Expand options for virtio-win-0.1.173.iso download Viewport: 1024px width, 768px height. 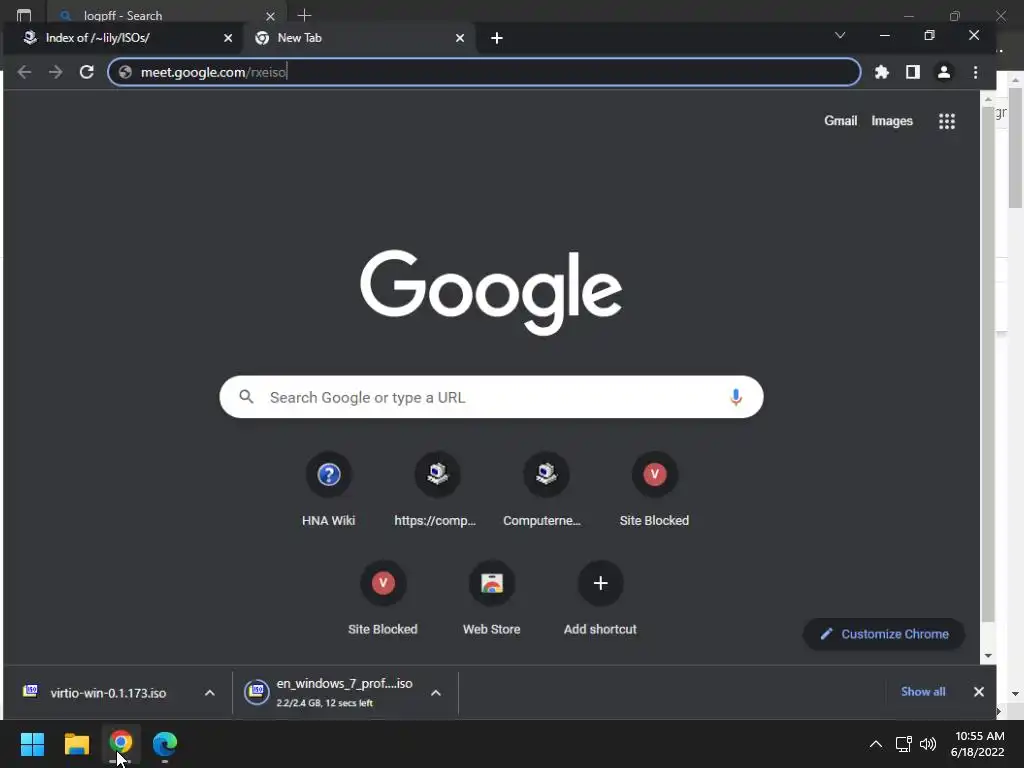[210, 693]
